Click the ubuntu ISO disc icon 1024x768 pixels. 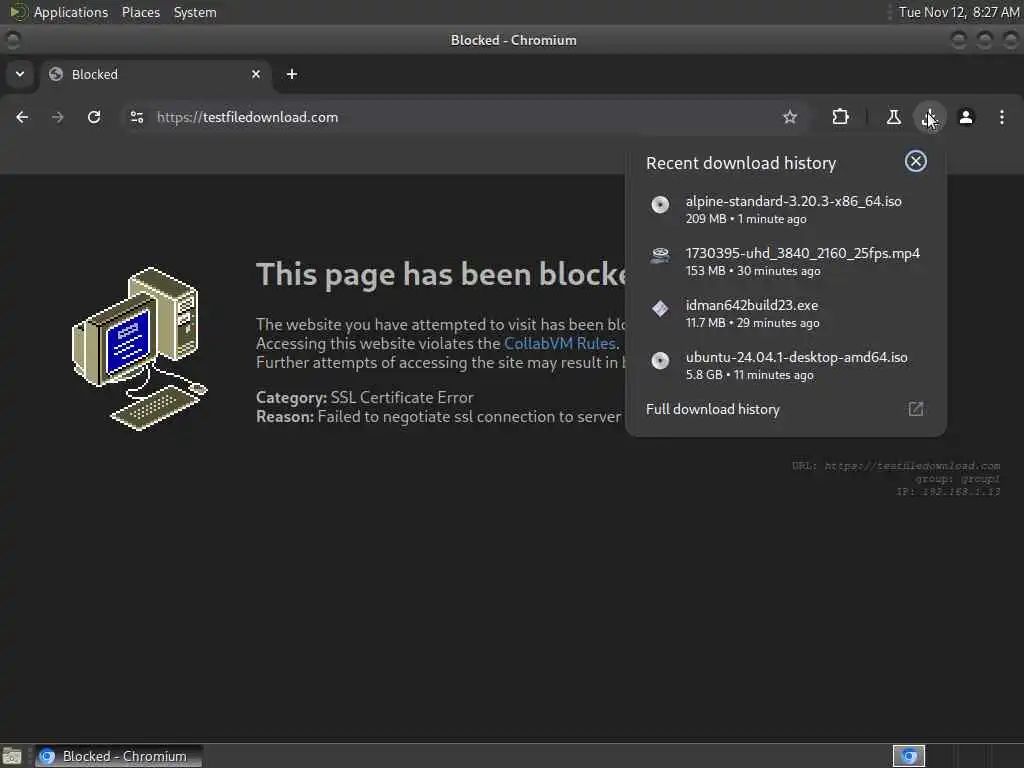click(660, 360)
